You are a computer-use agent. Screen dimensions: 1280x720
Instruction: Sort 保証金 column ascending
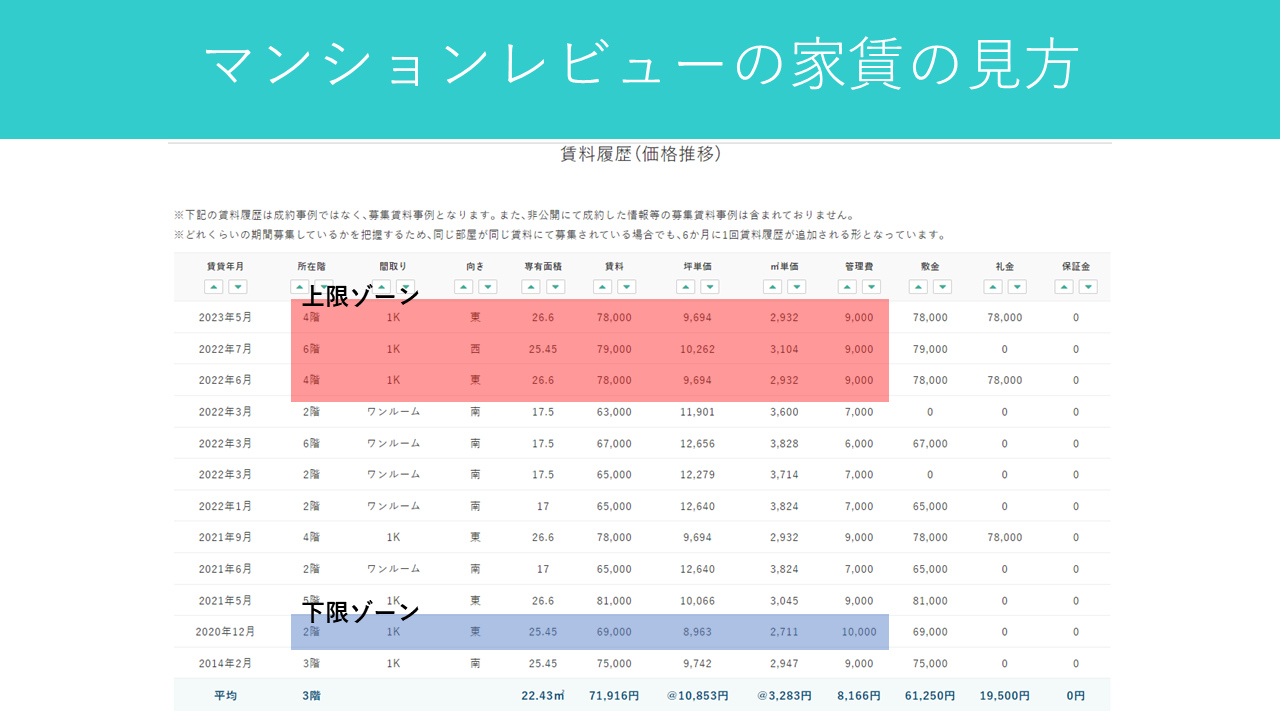click(x=1064, y=287)
